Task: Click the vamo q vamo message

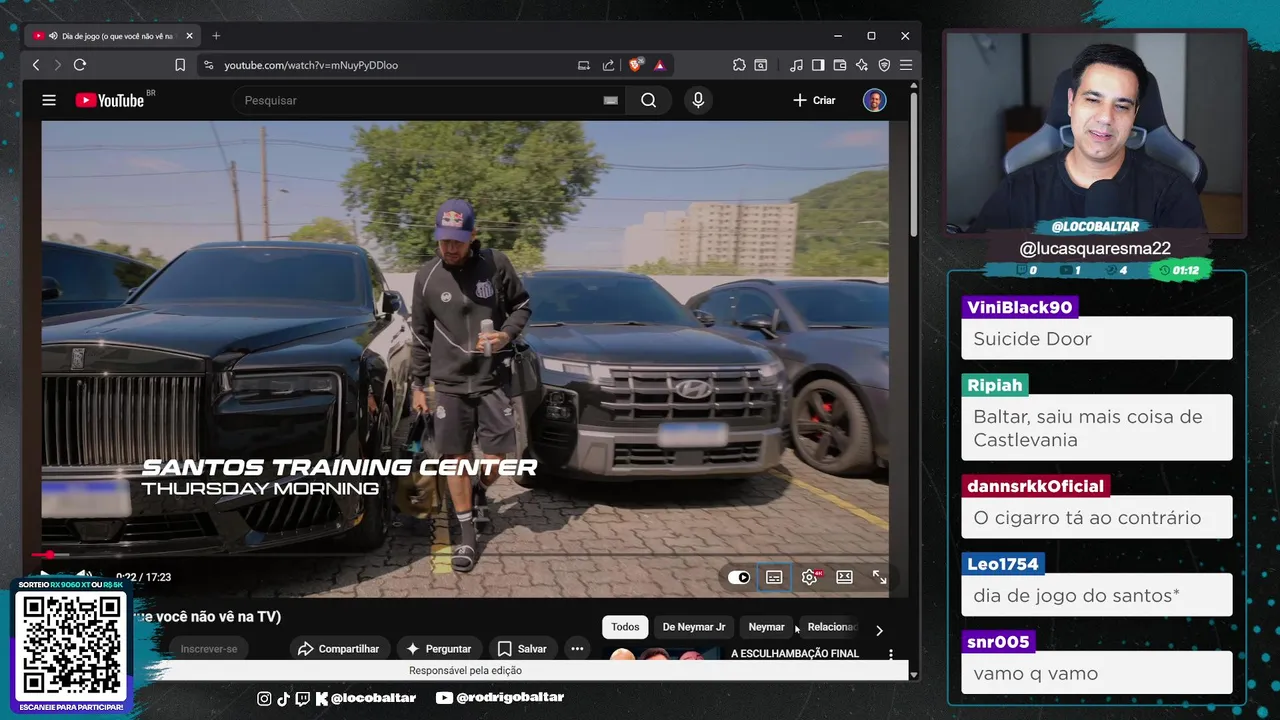Action: tap(1097, 673)
